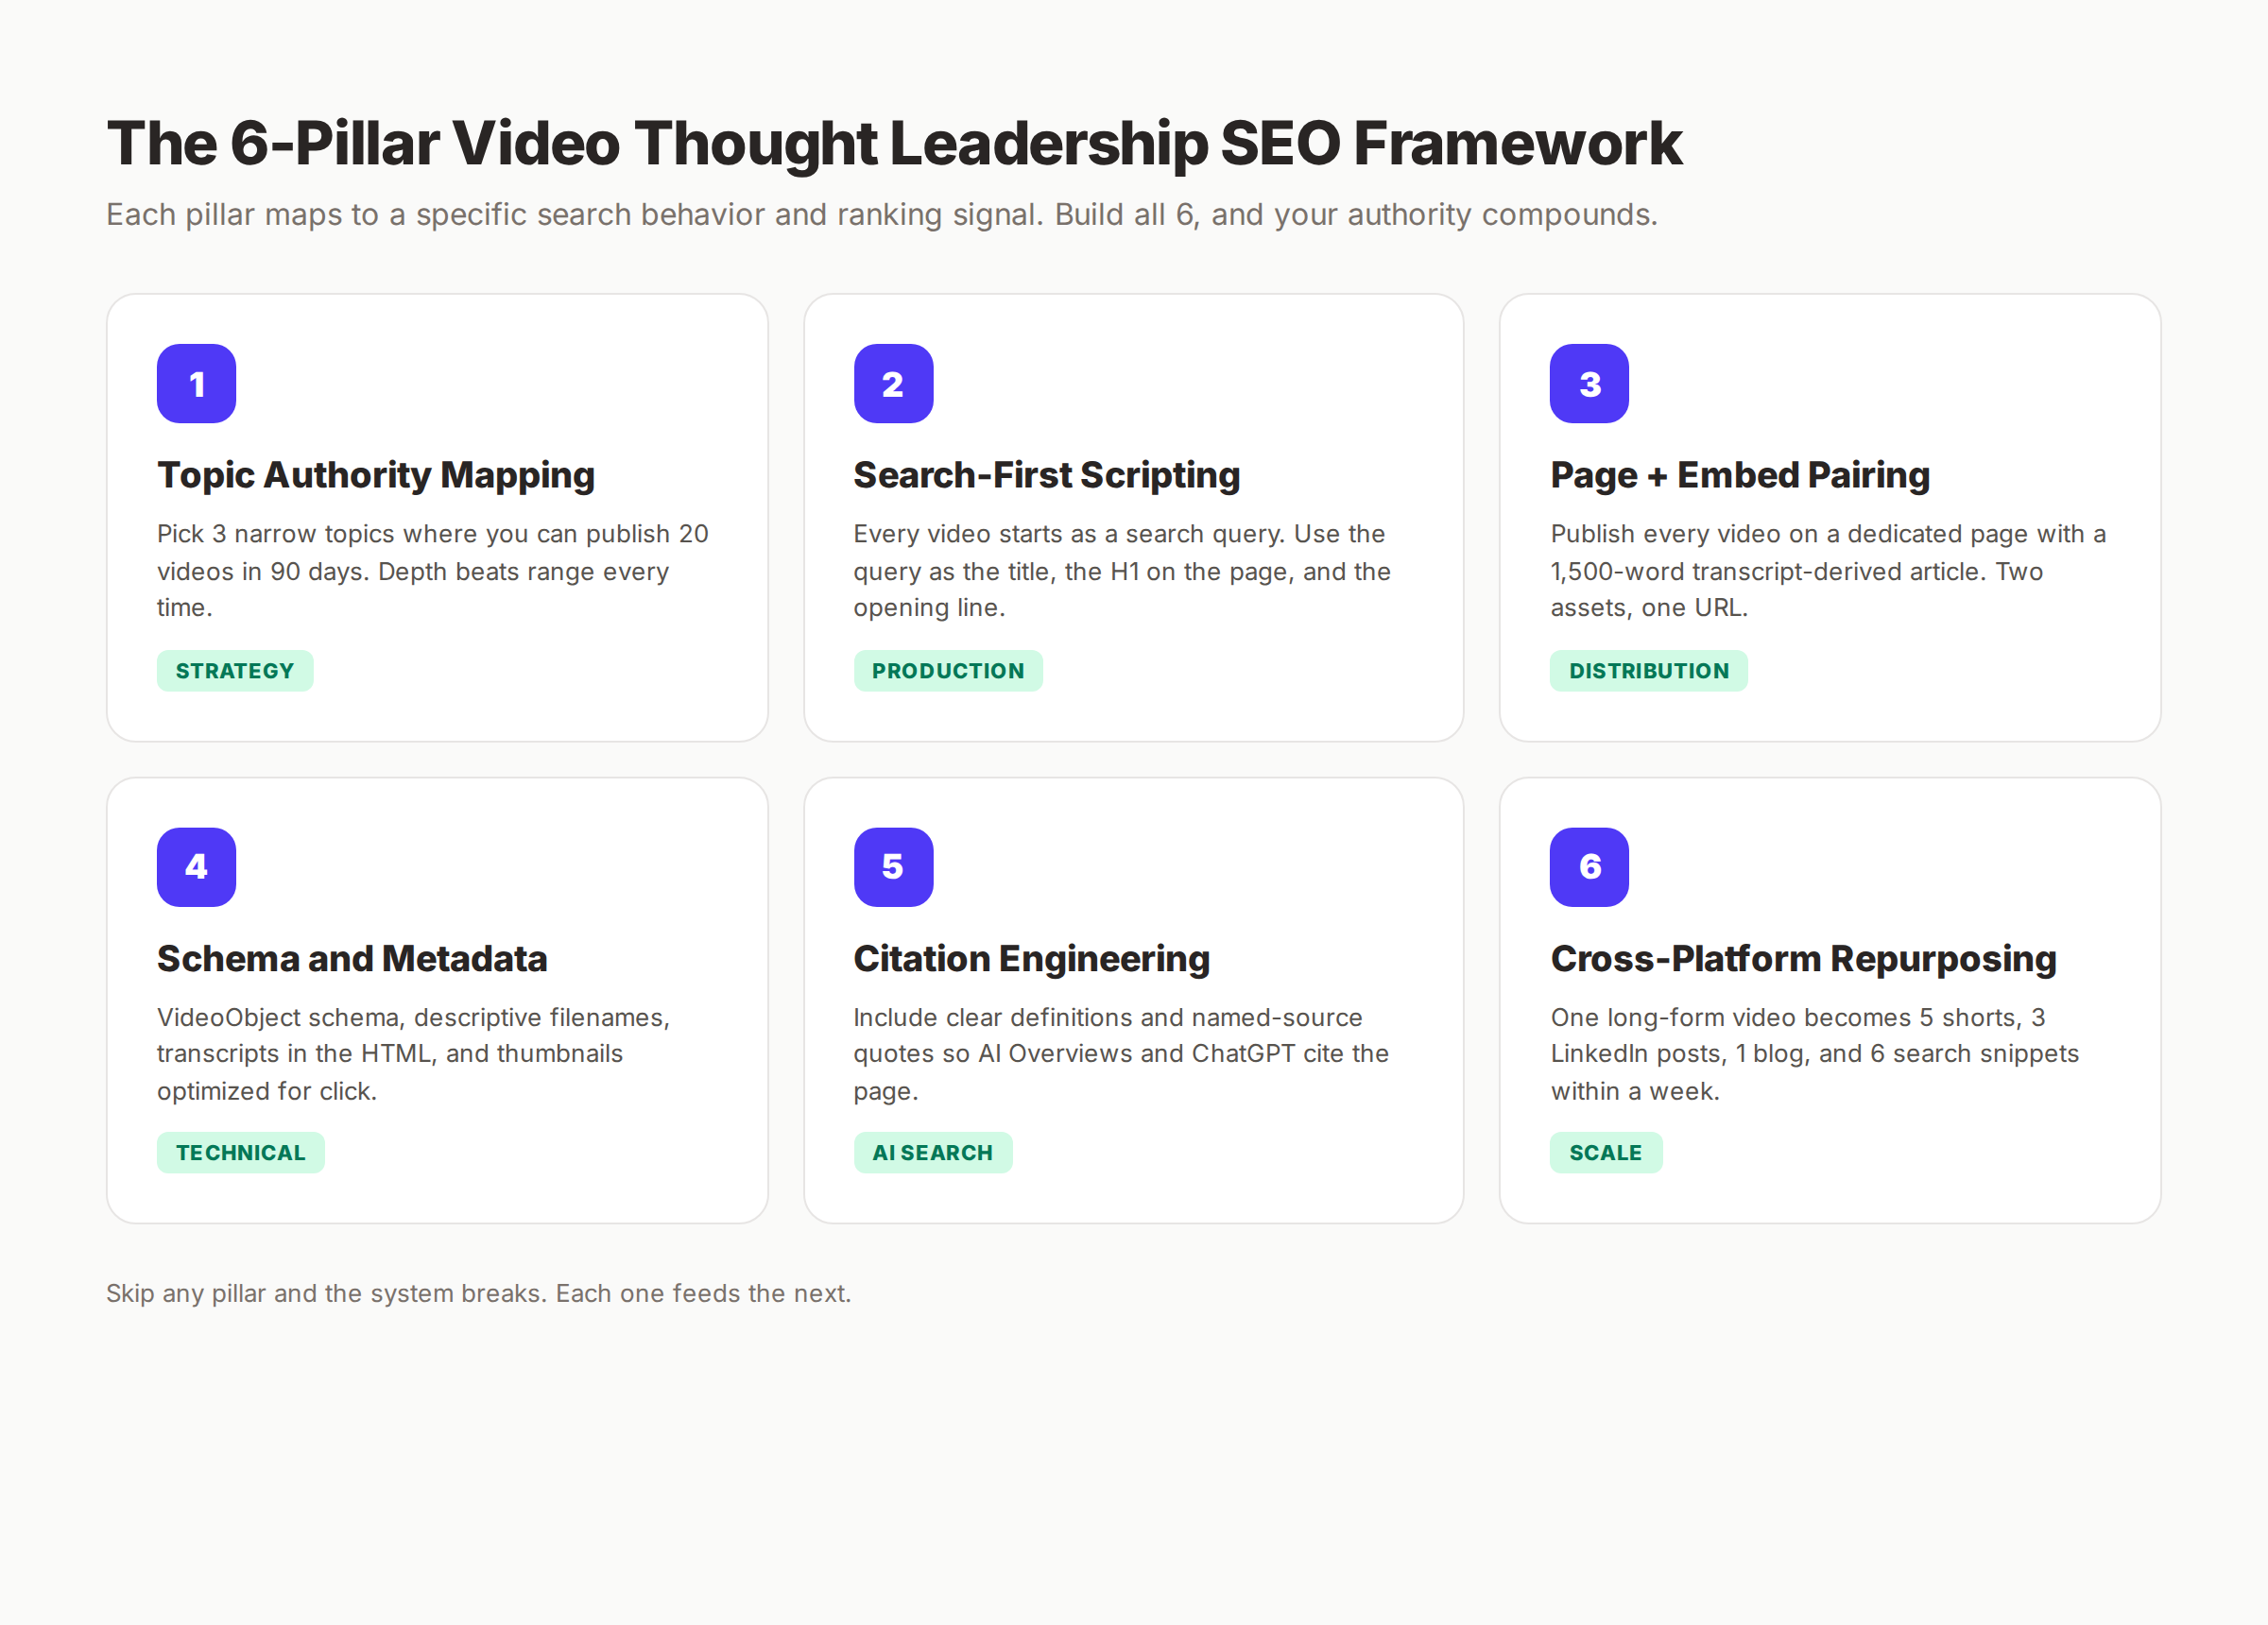Click the footer 'Skip any pillar' note
This screenshot has width=2268, height=1625.
[x=479, y=1294]
